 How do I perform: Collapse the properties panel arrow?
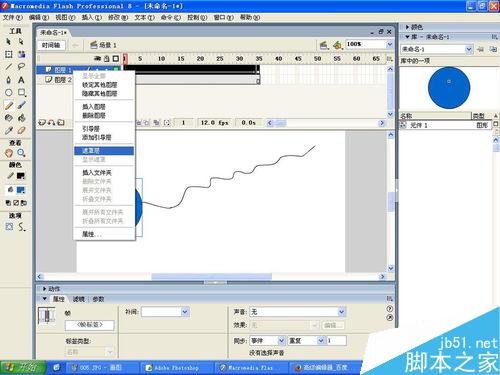point(44,299)
